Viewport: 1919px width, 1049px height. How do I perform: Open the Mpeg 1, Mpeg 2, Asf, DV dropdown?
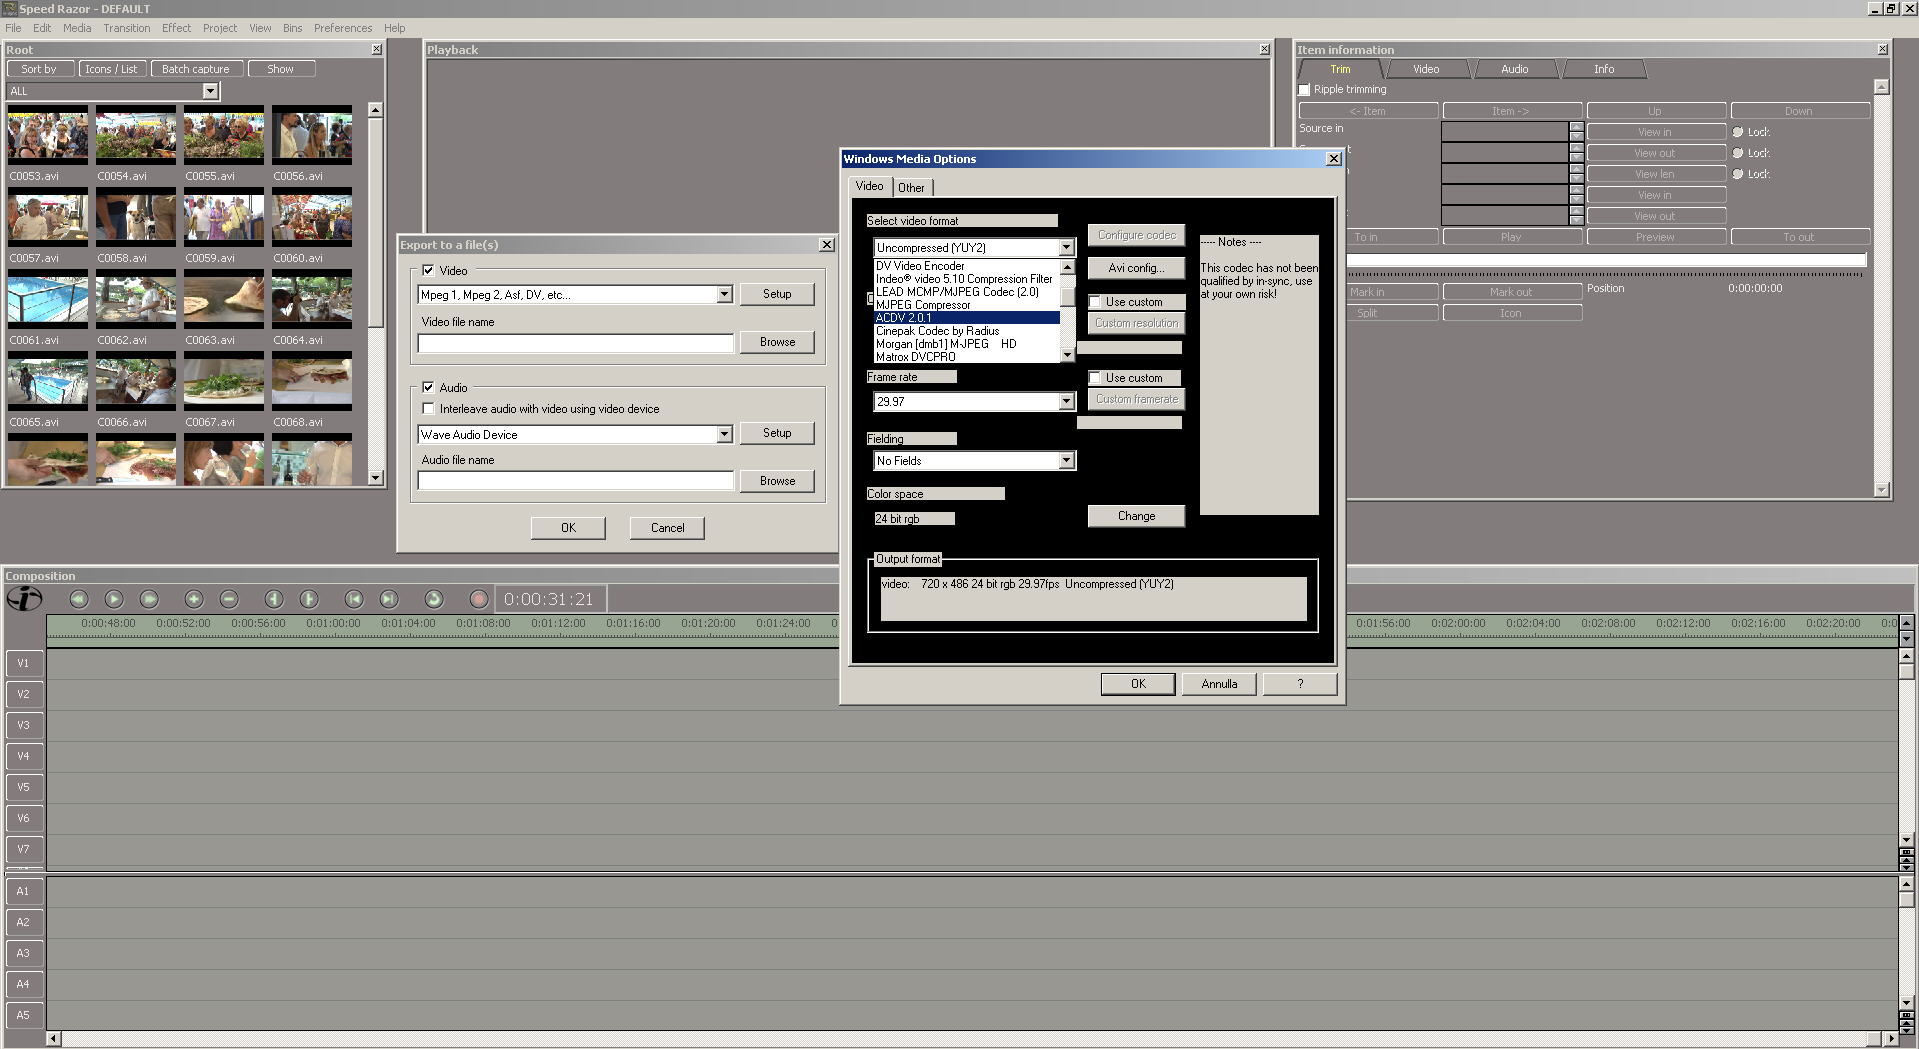coord(724,295)
